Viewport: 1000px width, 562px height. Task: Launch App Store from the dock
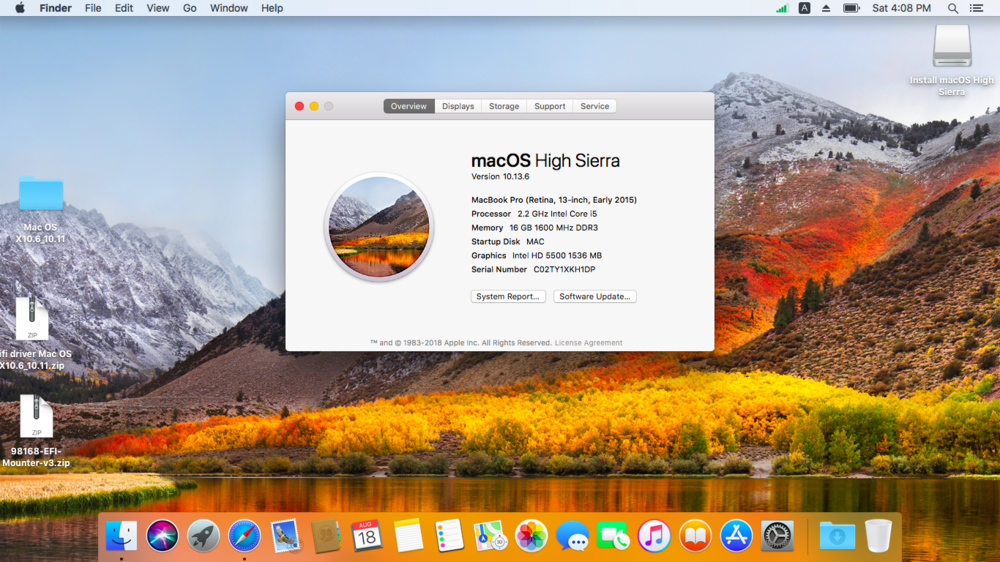point(736,536)
